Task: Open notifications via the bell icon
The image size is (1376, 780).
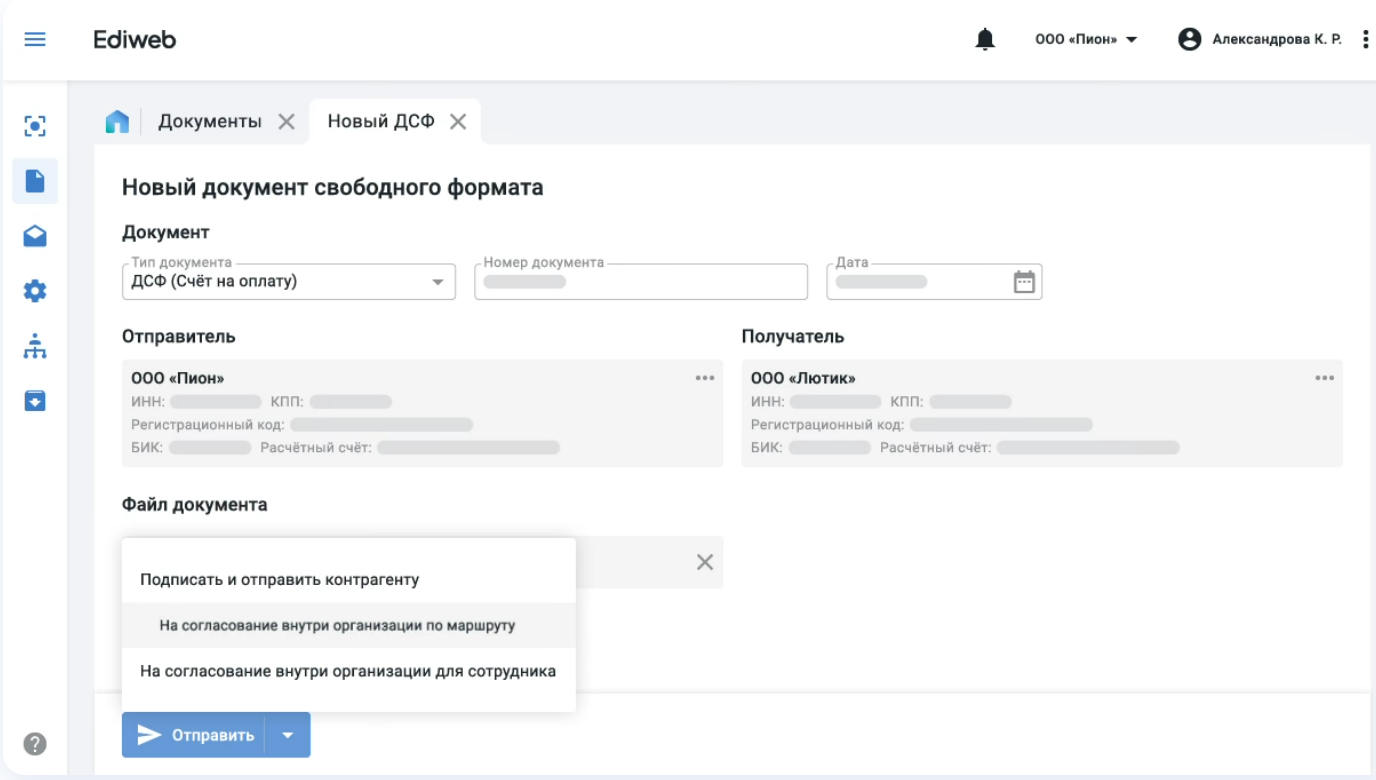Action: [x=985, y=38]
